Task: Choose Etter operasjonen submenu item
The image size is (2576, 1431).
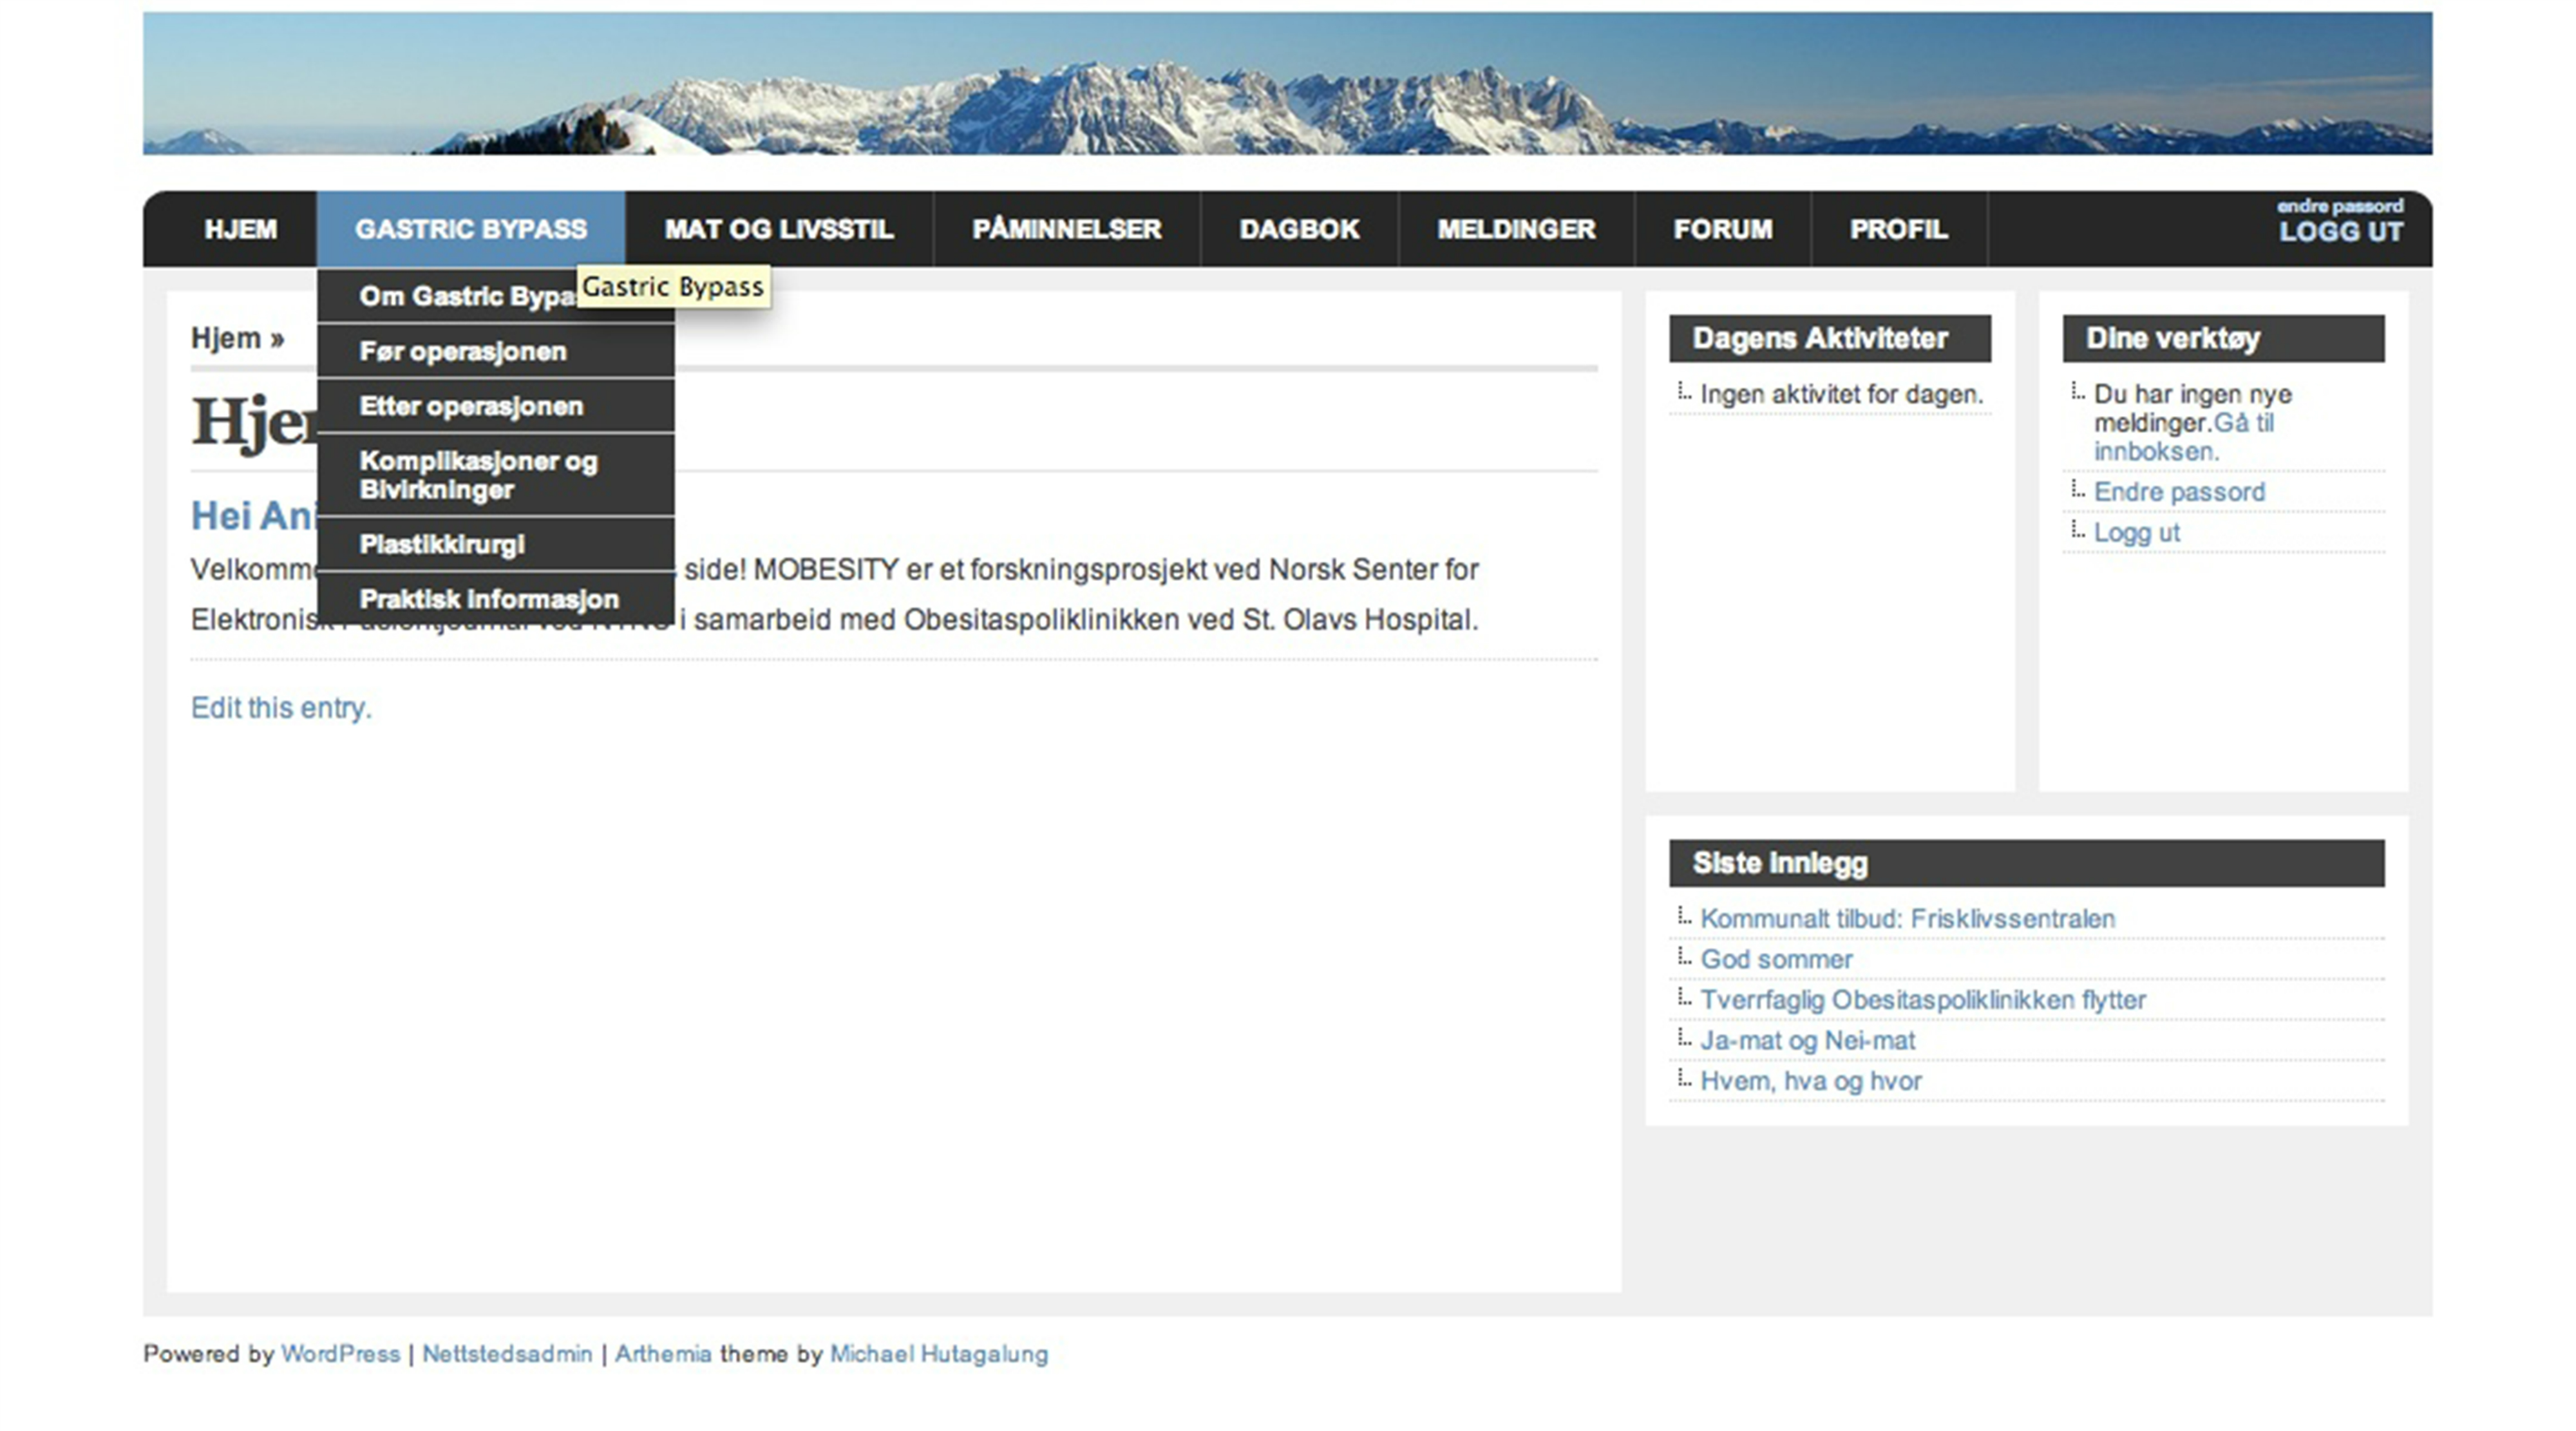Action: [x=470, y=406]
